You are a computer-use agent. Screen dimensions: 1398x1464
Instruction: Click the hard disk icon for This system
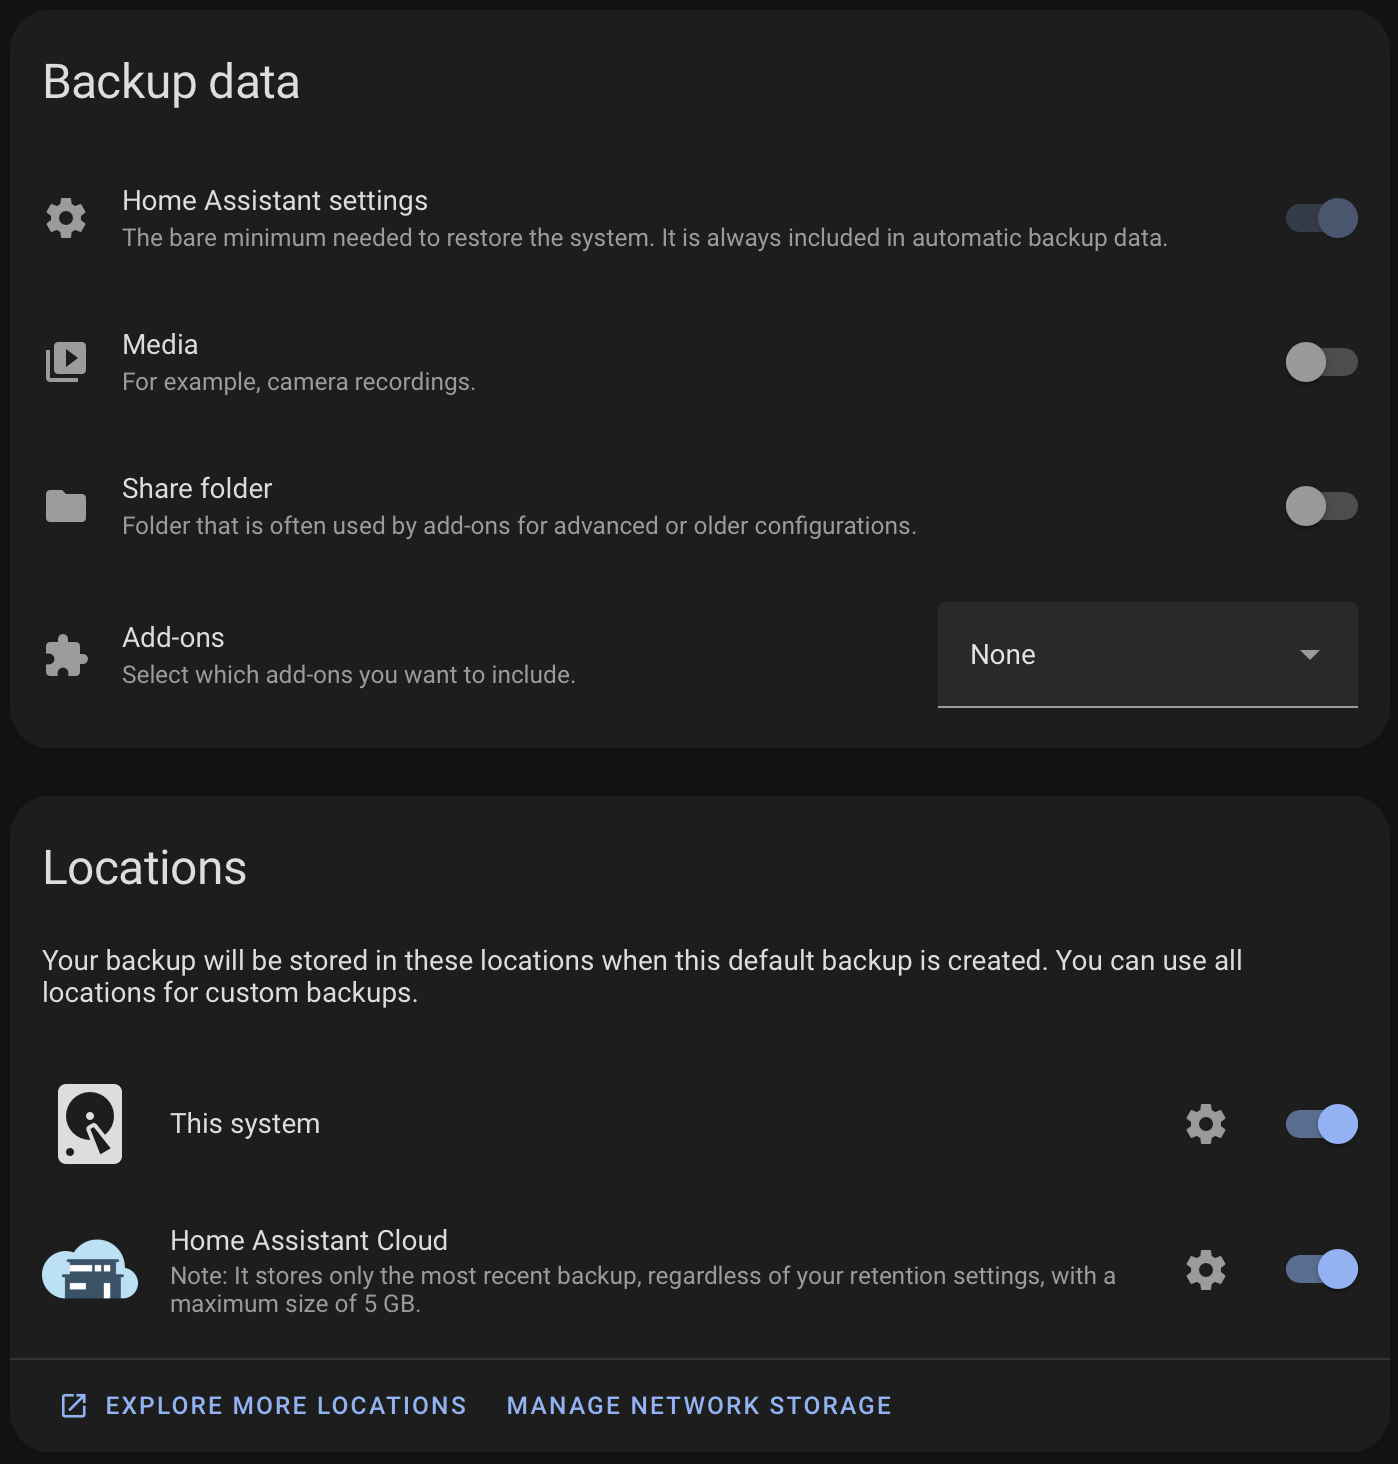click(89, 1123)
